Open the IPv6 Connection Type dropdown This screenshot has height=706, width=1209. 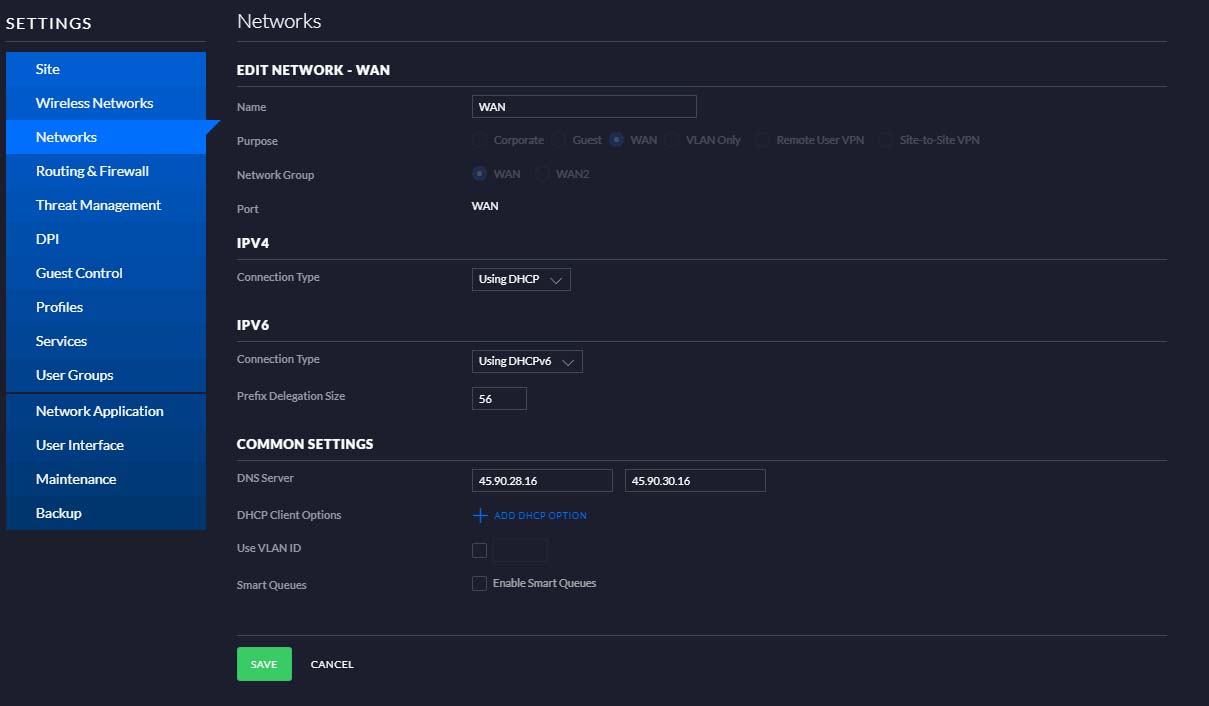(x=527, y=361)
